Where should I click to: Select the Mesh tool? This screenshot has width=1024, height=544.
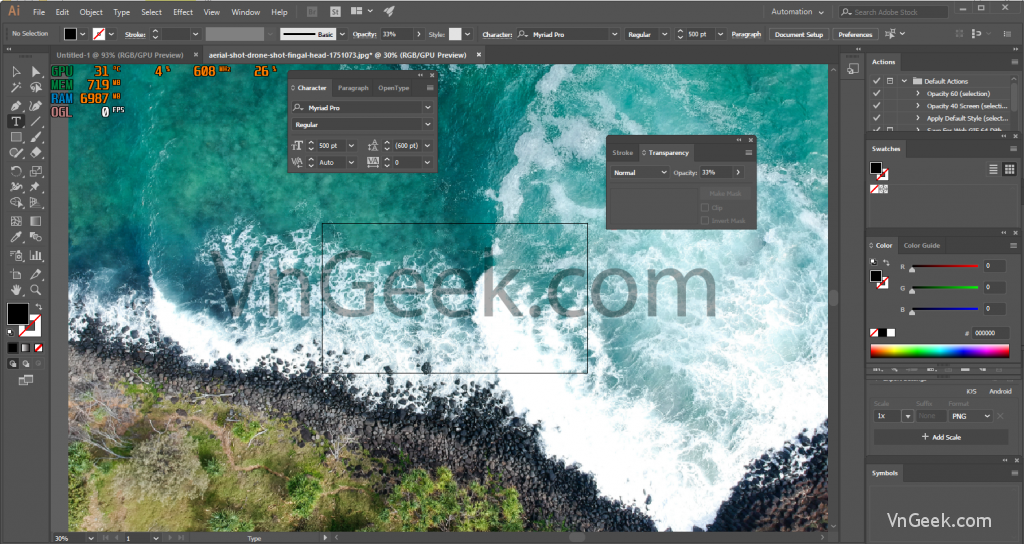click(16, 221)
